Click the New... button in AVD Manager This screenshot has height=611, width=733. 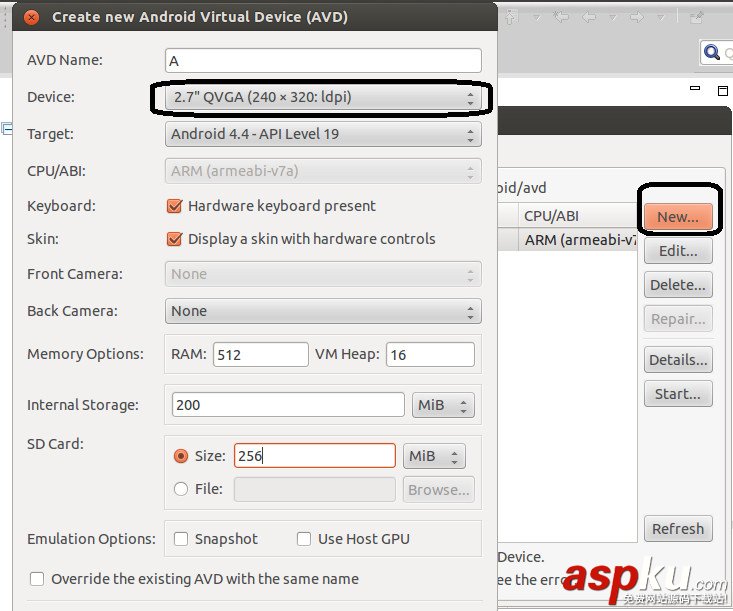pyautogui.click(x=678, y=216)
